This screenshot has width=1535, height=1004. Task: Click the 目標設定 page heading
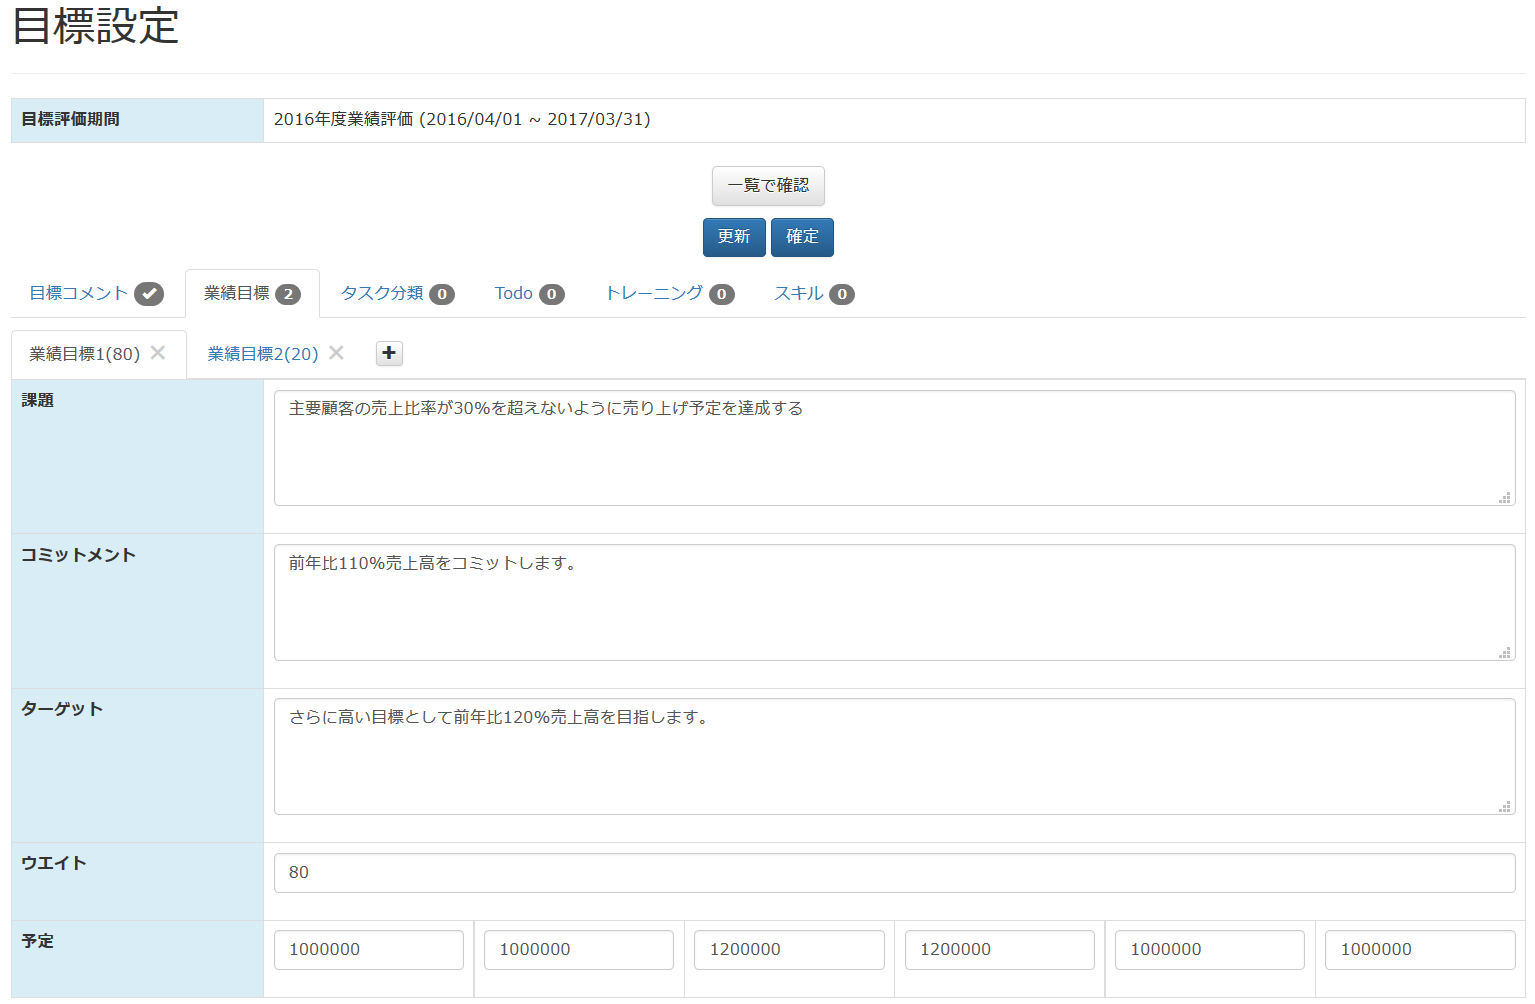(96, 27)
